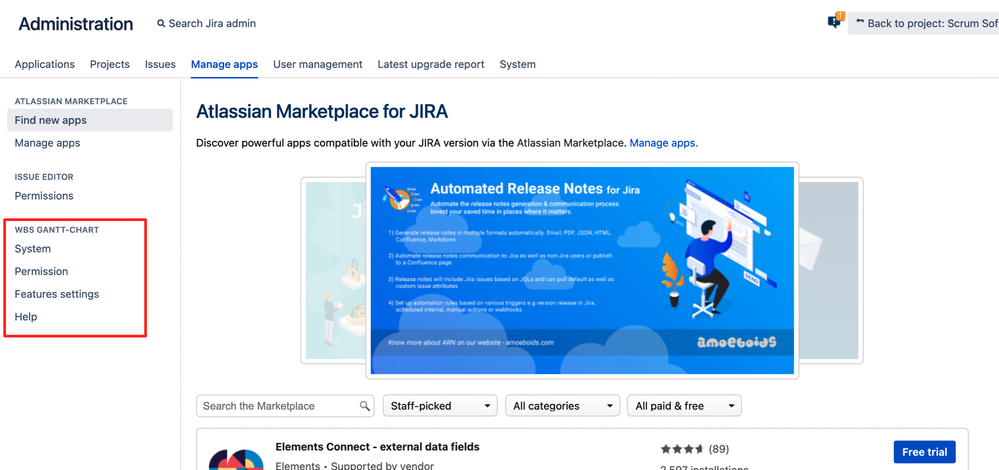Click the Free trial button for Elements Connect
The width and height of the screenshot is (999, 470).
924,452
